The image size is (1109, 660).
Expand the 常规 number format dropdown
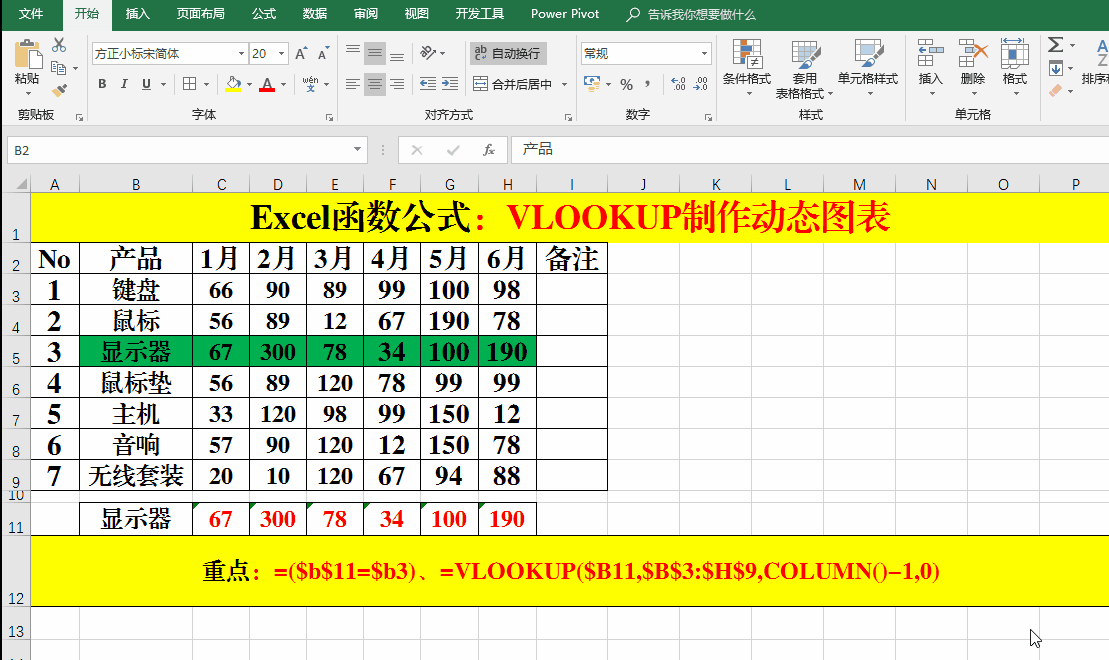[705, 53]
